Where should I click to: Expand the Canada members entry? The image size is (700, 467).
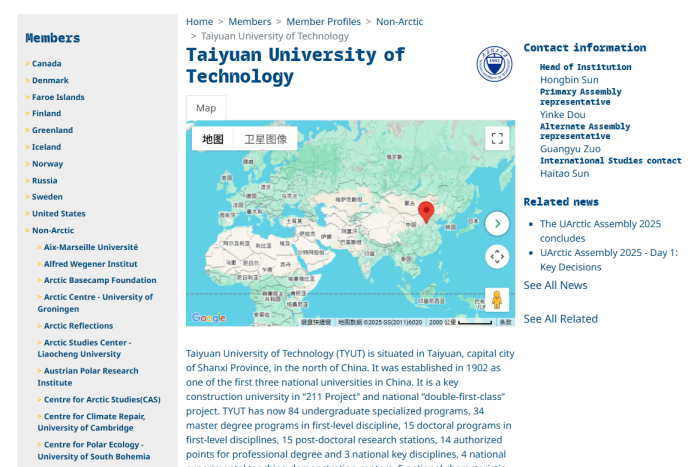[x=46, y=64]
